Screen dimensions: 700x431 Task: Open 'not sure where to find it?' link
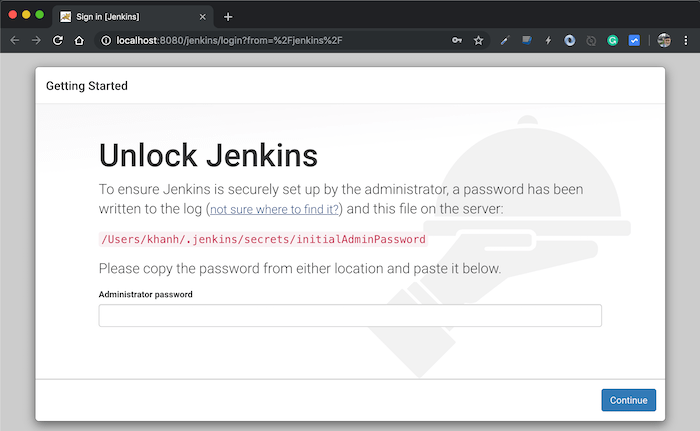[x=274, y=209]
